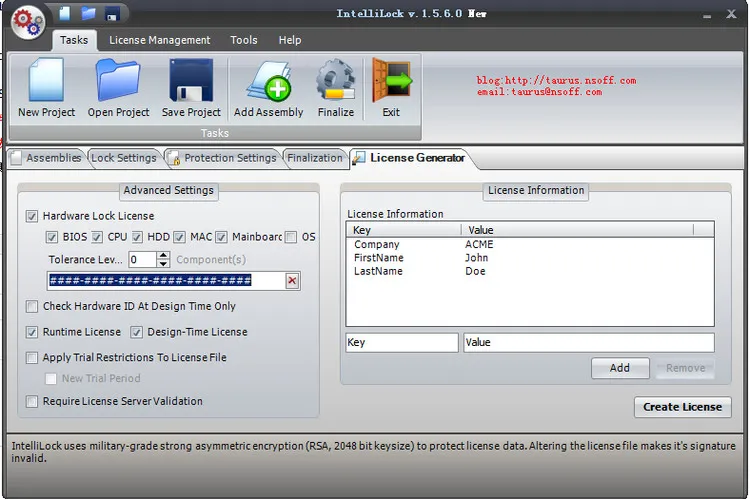The width and height of the screenshot is (750, 499).
Task: Decrease Tolerance Level with the down arrow
Action: click(163, 264)
